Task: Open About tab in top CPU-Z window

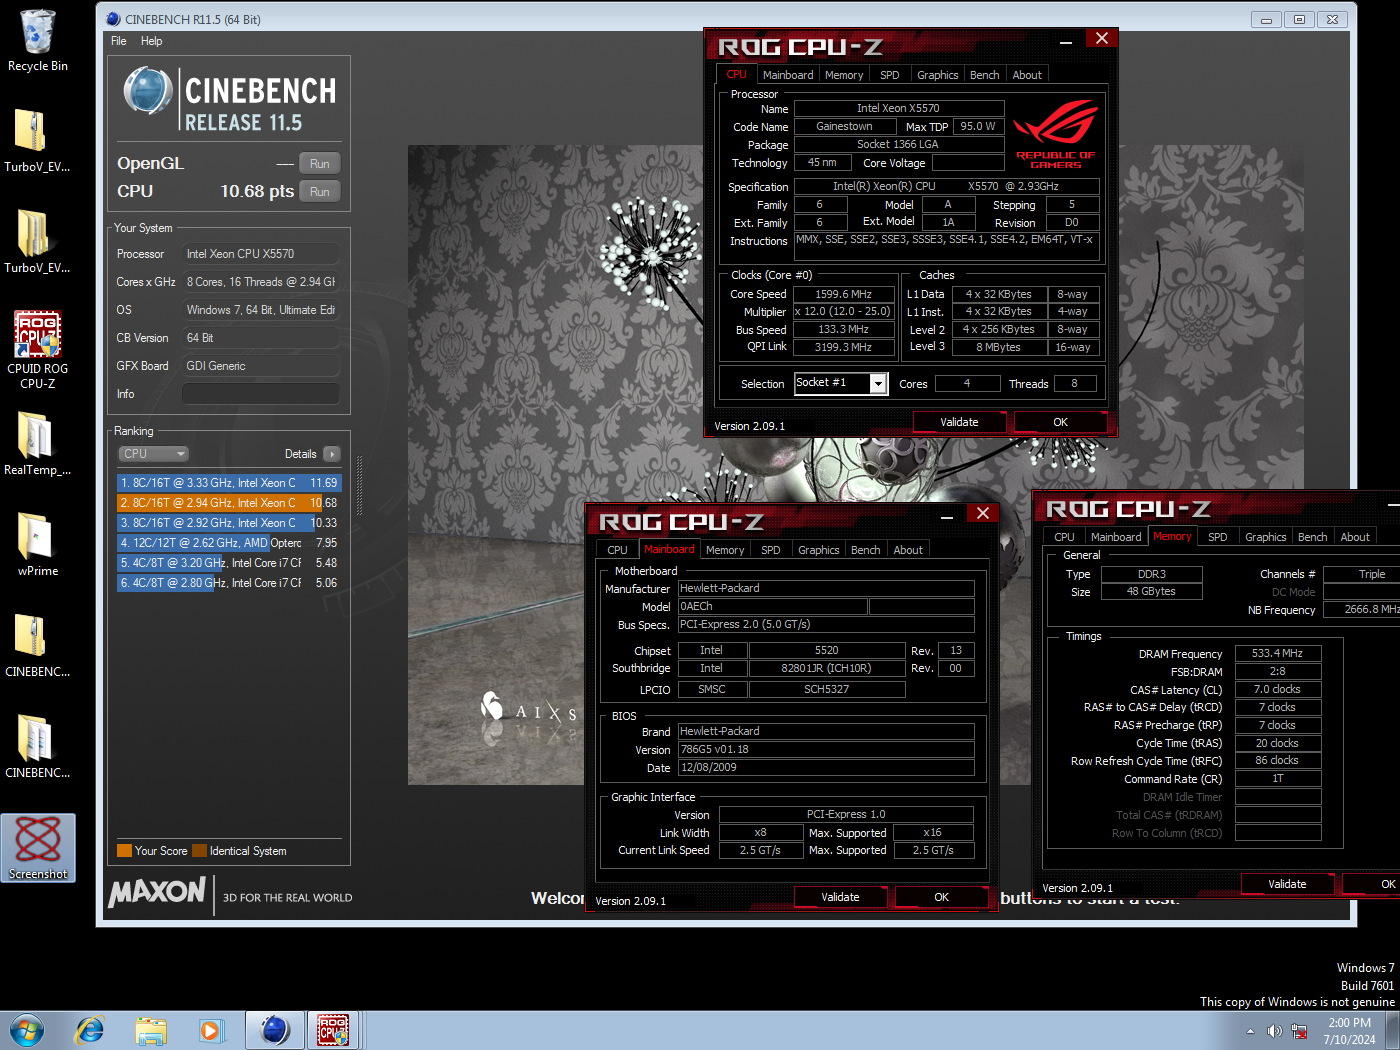Action: point(1027,75)
